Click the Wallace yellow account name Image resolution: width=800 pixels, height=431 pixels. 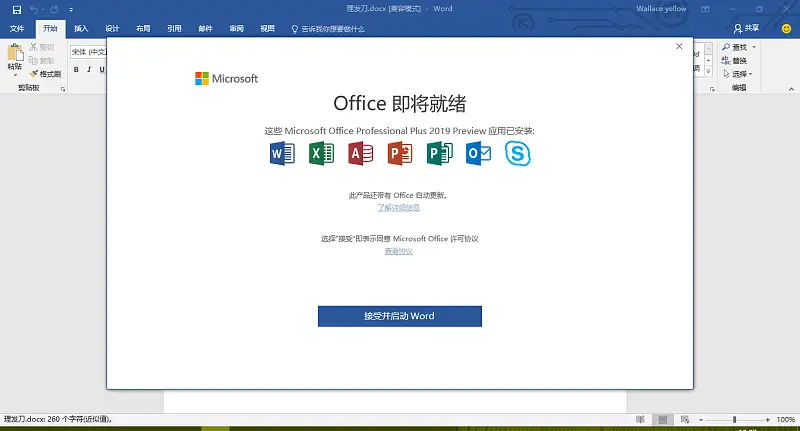661,9
